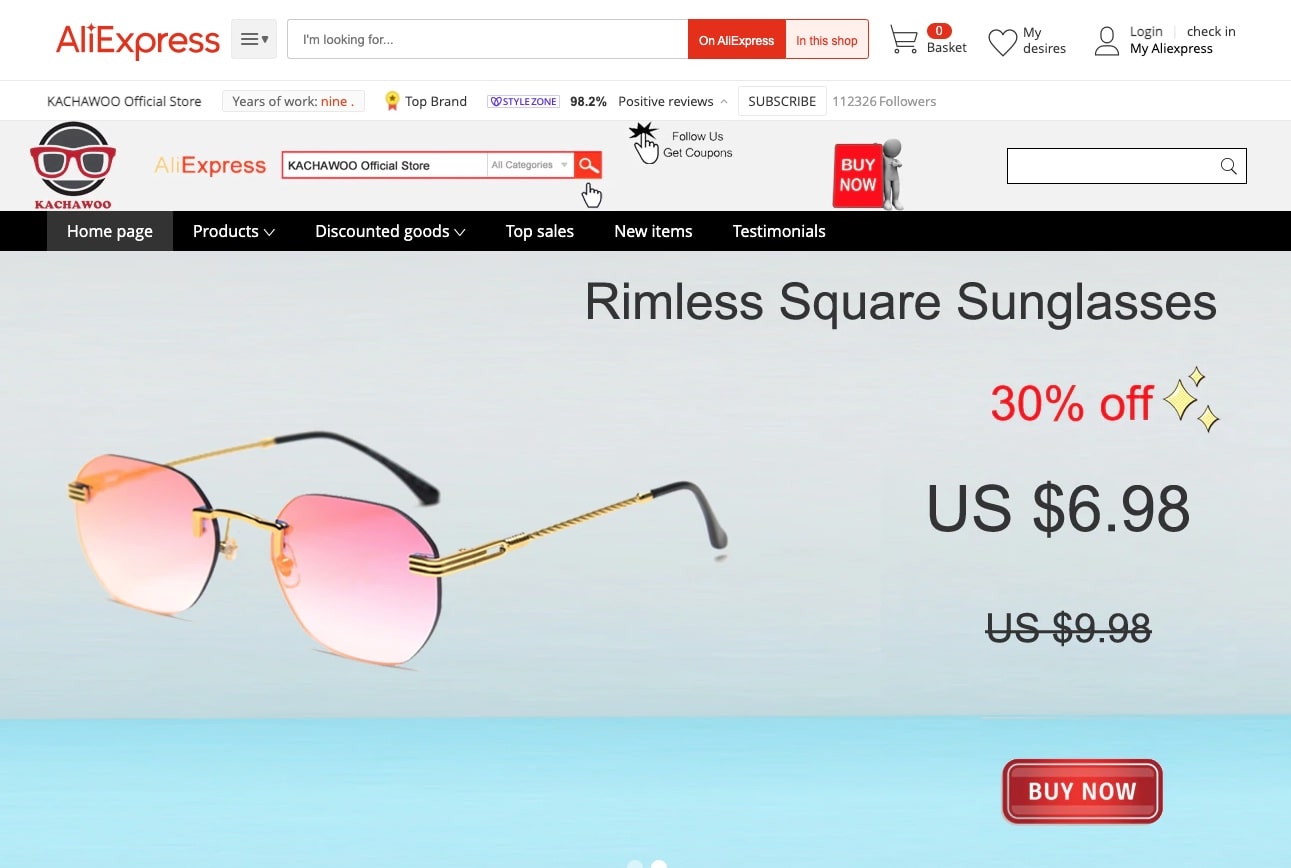Click the magnifier in the right search box

point(1229,166)
